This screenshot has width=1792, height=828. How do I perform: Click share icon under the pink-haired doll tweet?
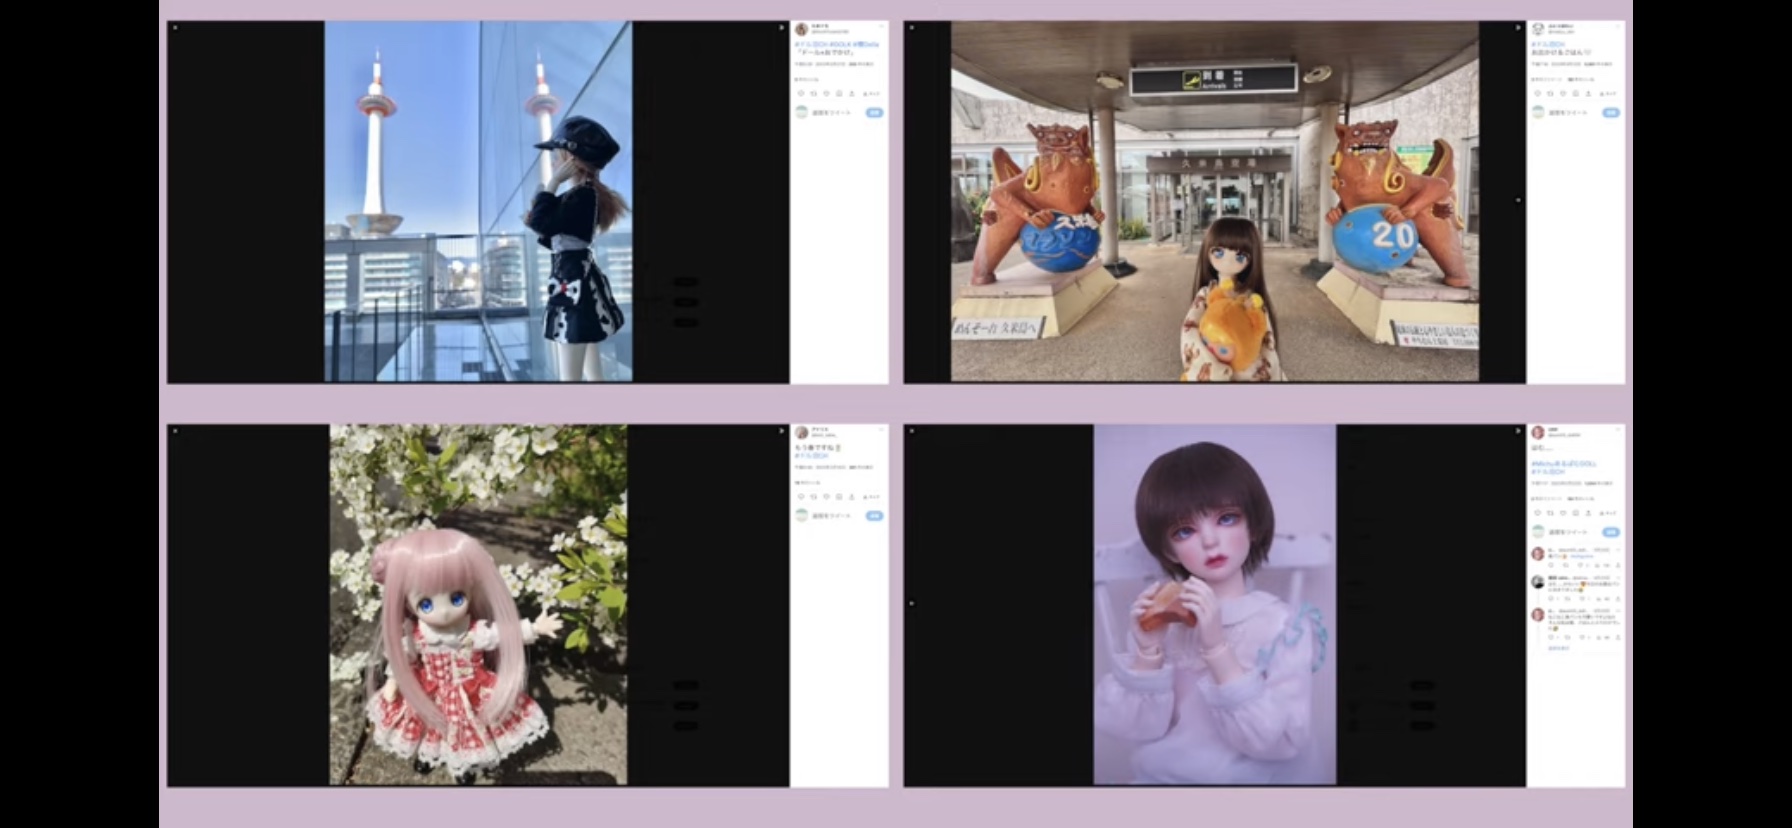[x=853, y=496]
